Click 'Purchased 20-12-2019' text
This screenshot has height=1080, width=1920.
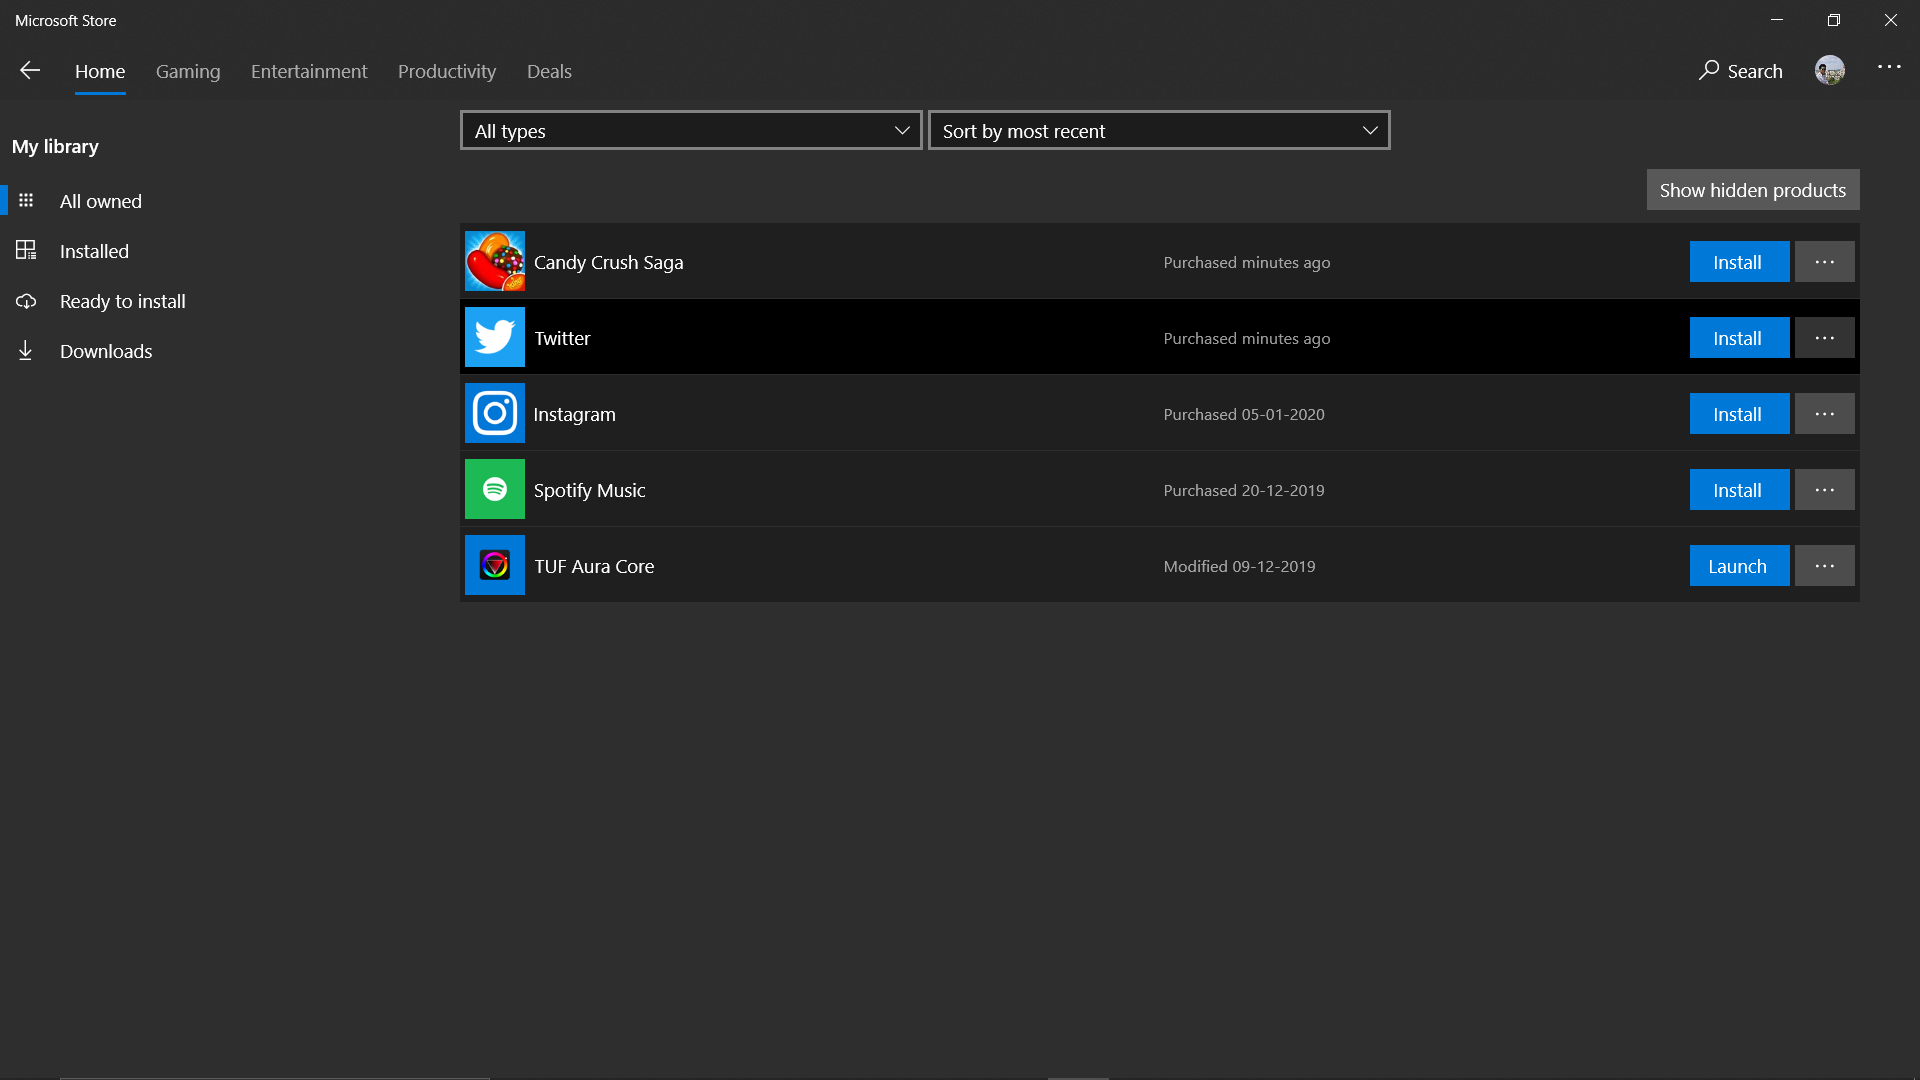pyautogui.click(x=1244, y=490)
